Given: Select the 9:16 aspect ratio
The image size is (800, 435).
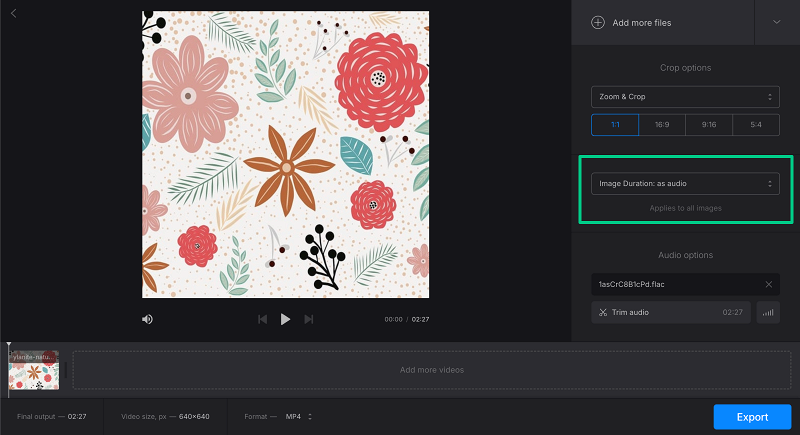Looking at the screenshot, I should coord(709,124).
